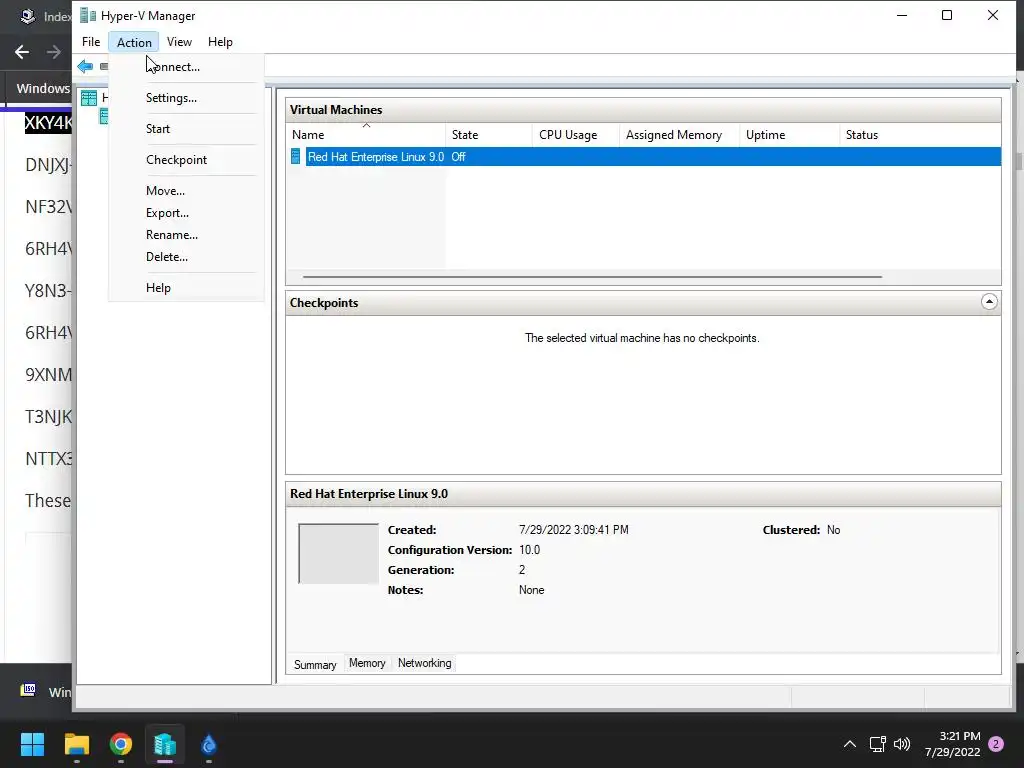This screenshot has height=768, width=1024.
Task: Open the Windows Start menu
Action: point(32,744)
